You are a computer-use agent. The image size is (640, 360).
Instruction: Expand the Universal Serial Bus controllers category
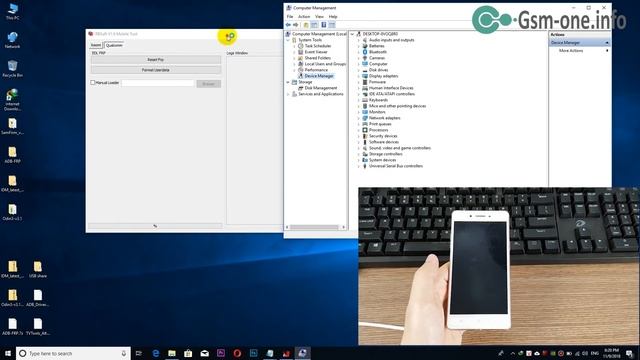(359, 166)
